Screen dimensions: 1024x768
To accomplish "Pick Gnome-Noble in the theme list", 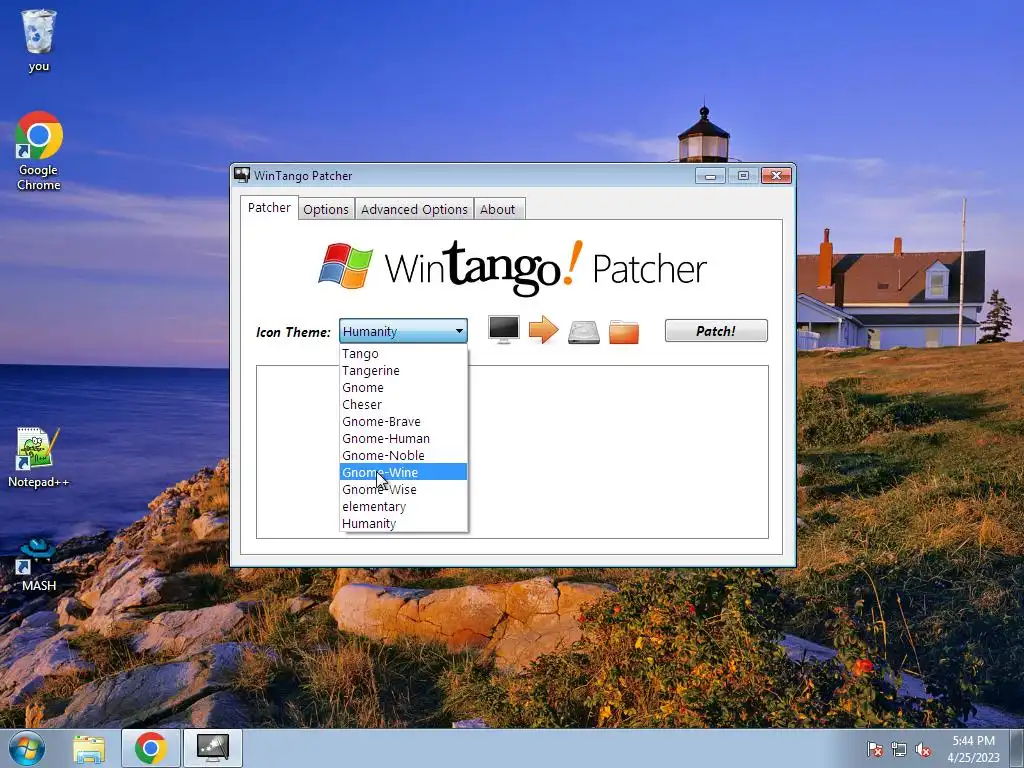I will pyautogui.click(x=404, y=455).
